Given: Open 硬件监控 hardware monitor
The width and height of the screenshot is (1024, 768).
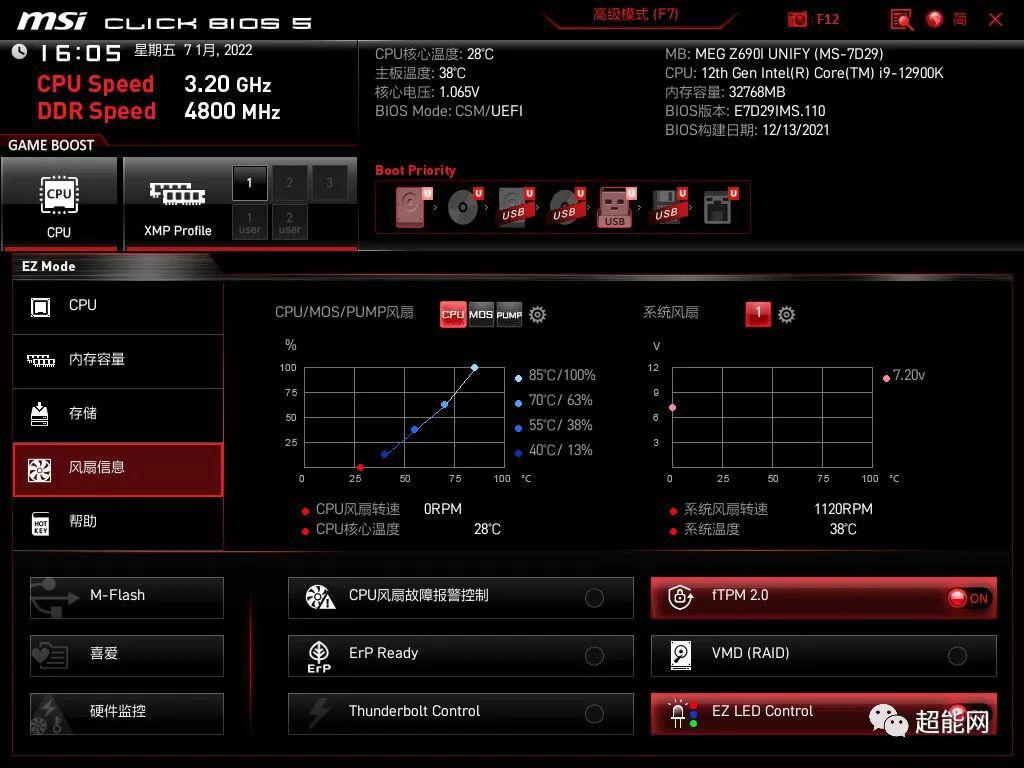Looking at the screenshot, I should click(x=127, y=712).
